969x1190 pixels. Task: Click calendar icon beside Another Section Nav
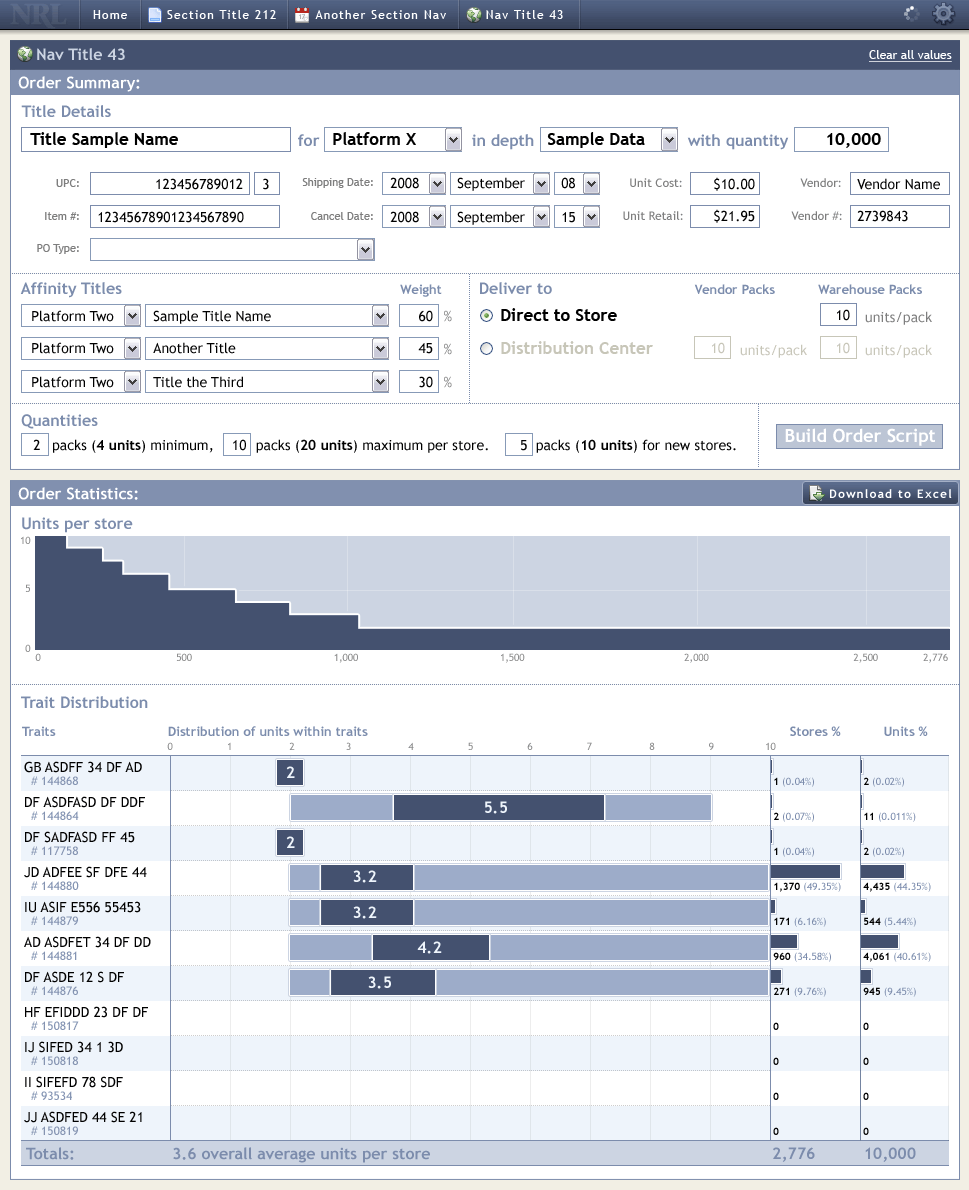(302, 14)
